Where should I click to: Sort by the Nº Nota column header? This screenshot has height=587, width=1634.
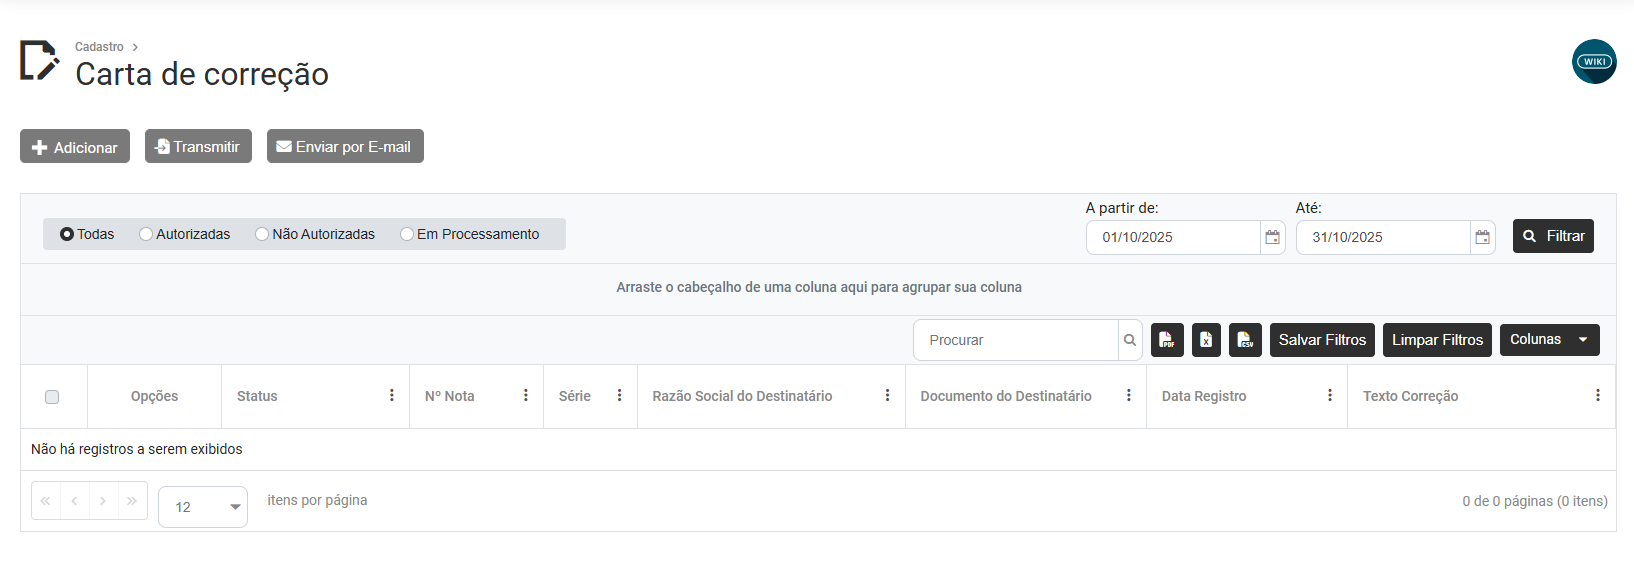point(450,396)
